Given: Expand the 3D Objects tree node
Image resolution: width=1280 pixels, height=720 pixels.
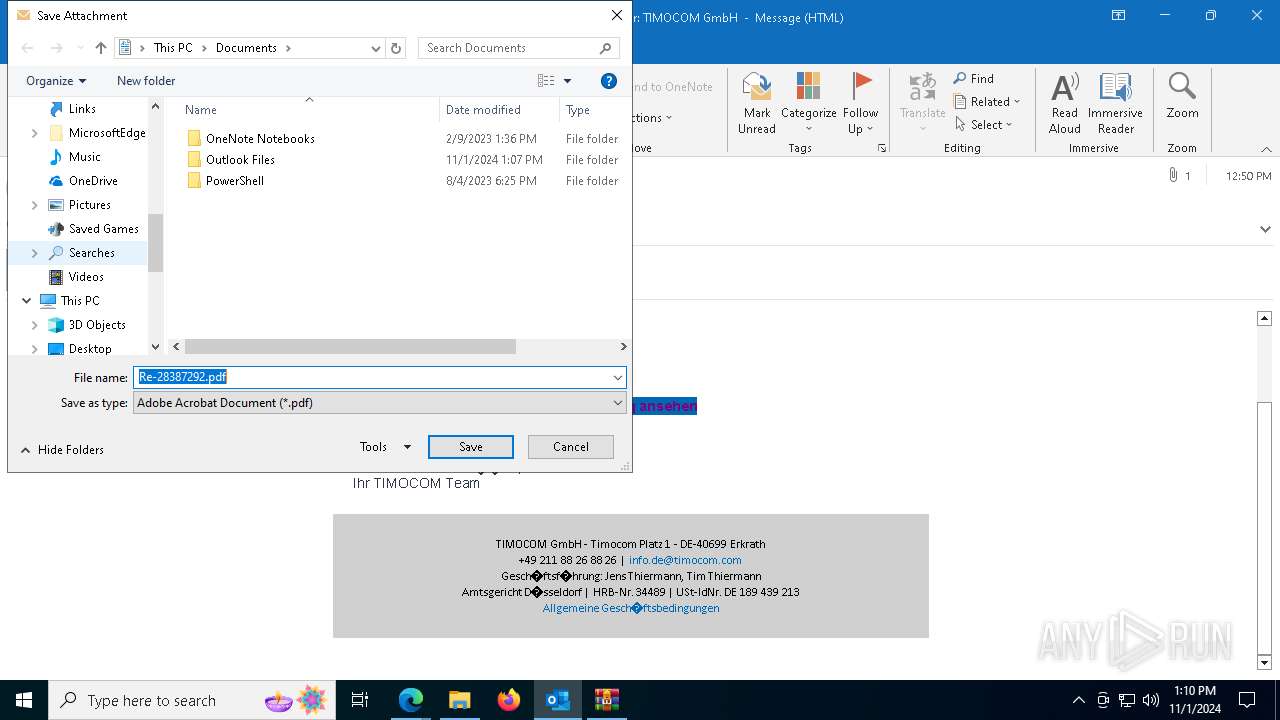Looking at the screenshot, I should (x=35, y=325).
